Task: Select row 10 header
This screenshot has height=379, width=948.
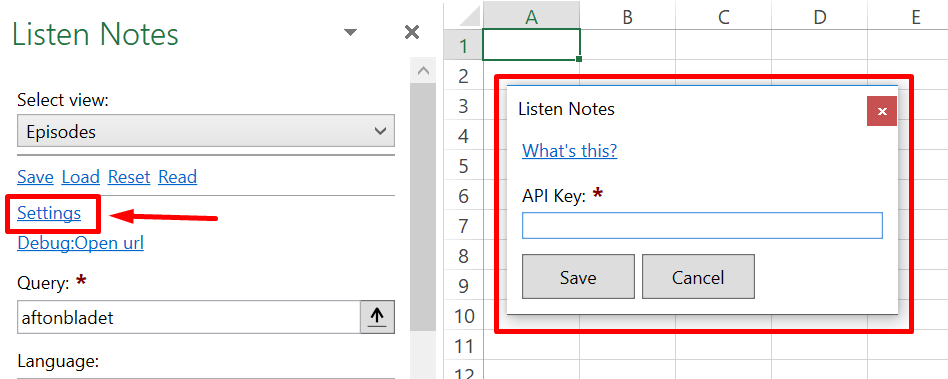Action: pos(464,316)
